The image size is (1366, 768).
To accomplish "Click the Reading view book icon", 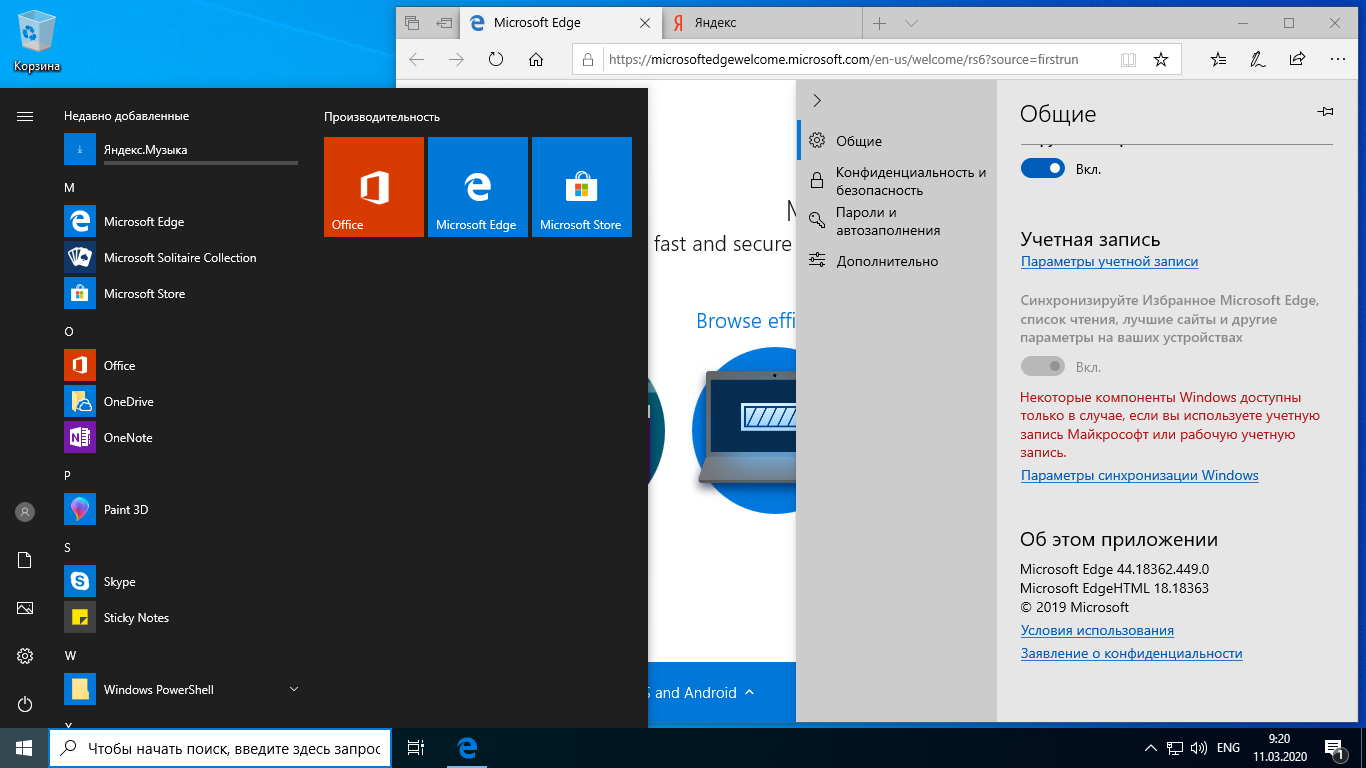I will coord(1129,60).
